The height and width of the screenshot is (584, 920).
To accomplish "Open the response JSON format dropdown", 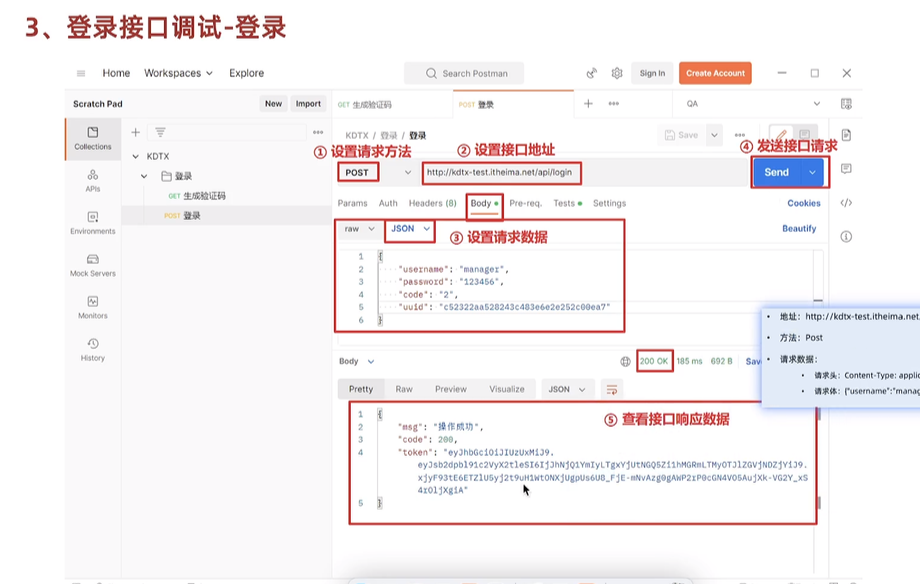I will pos(566,390).
